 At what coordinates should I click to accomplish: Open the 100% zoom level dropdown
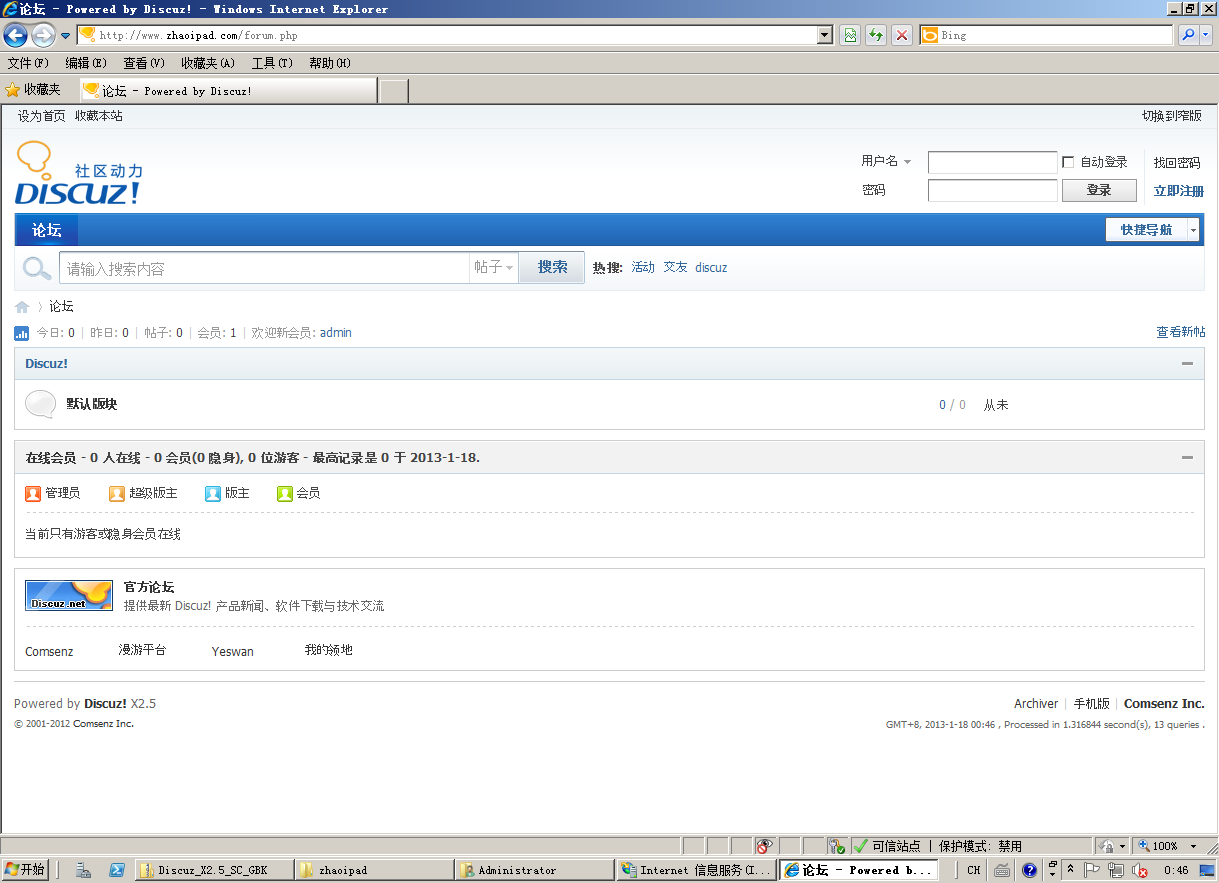coord(1193,846)
